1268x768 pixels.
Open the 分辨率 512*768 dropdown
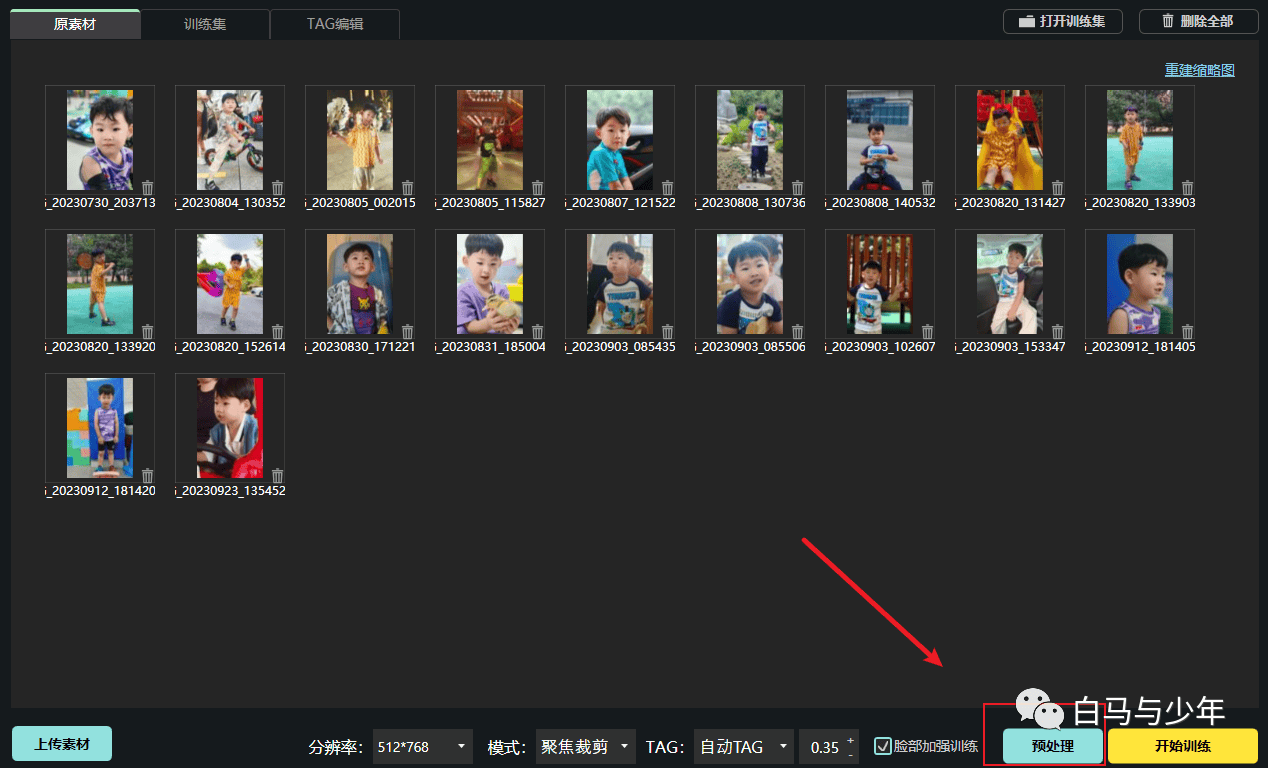click(x=423, y=746)
